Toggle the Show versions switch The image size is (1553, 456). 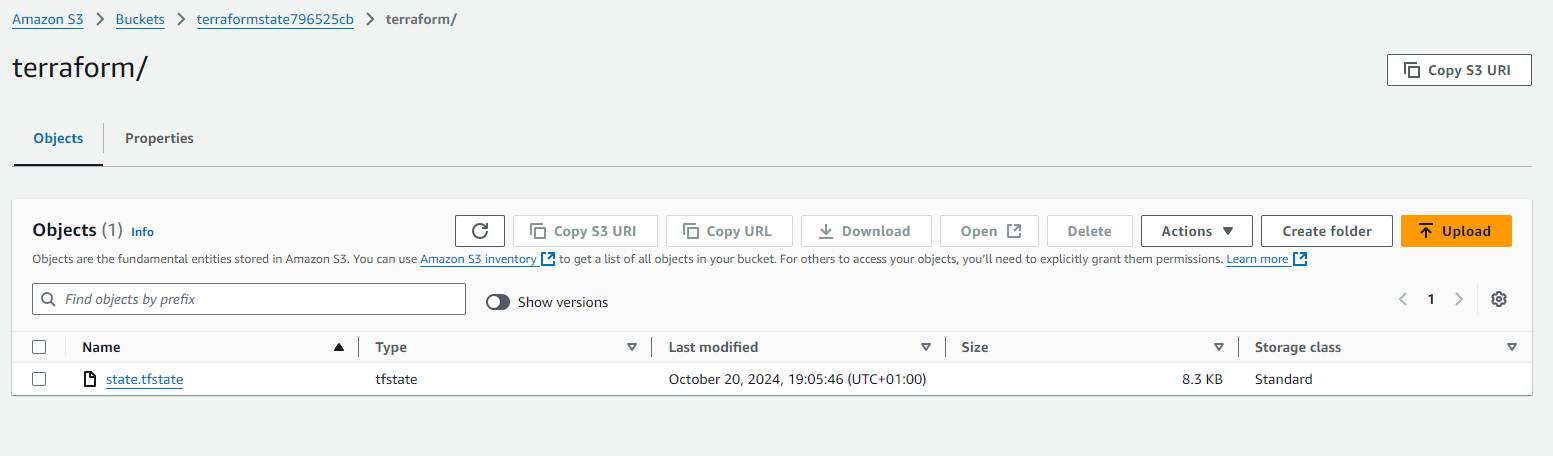click(x=498, y=302)
